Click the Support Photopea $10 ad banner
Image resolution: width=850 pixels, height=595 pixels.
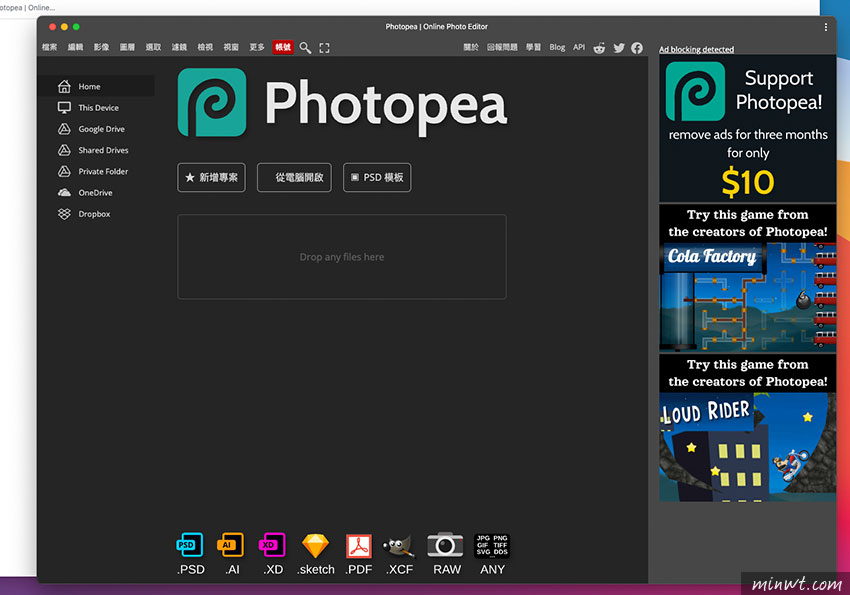coord(748,128)
